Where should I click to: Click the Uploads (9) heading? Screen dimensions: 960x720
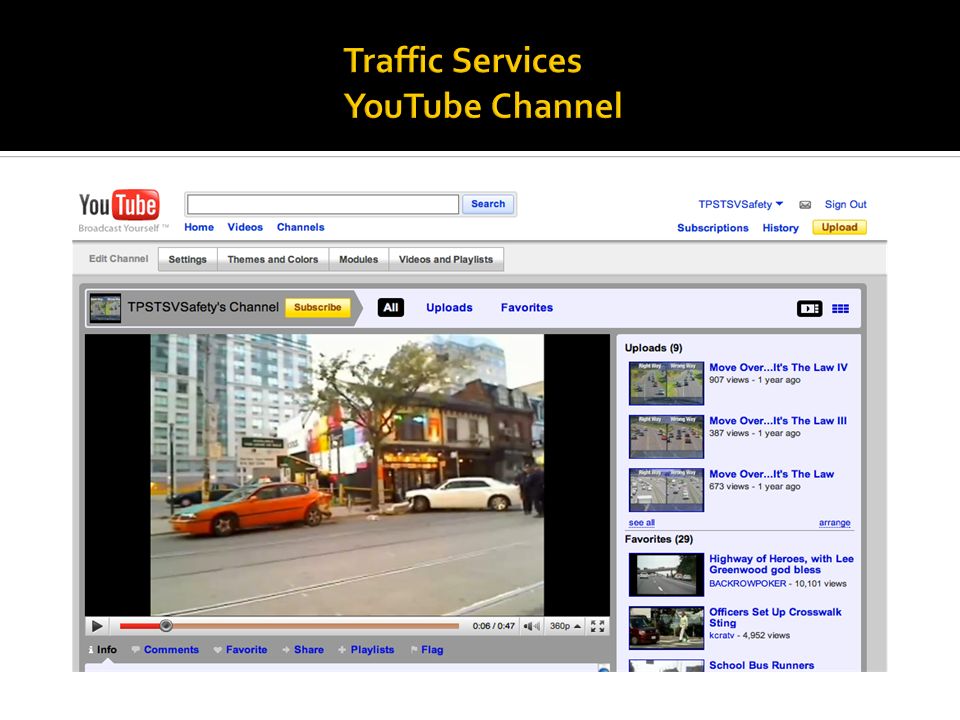point(653,348)
